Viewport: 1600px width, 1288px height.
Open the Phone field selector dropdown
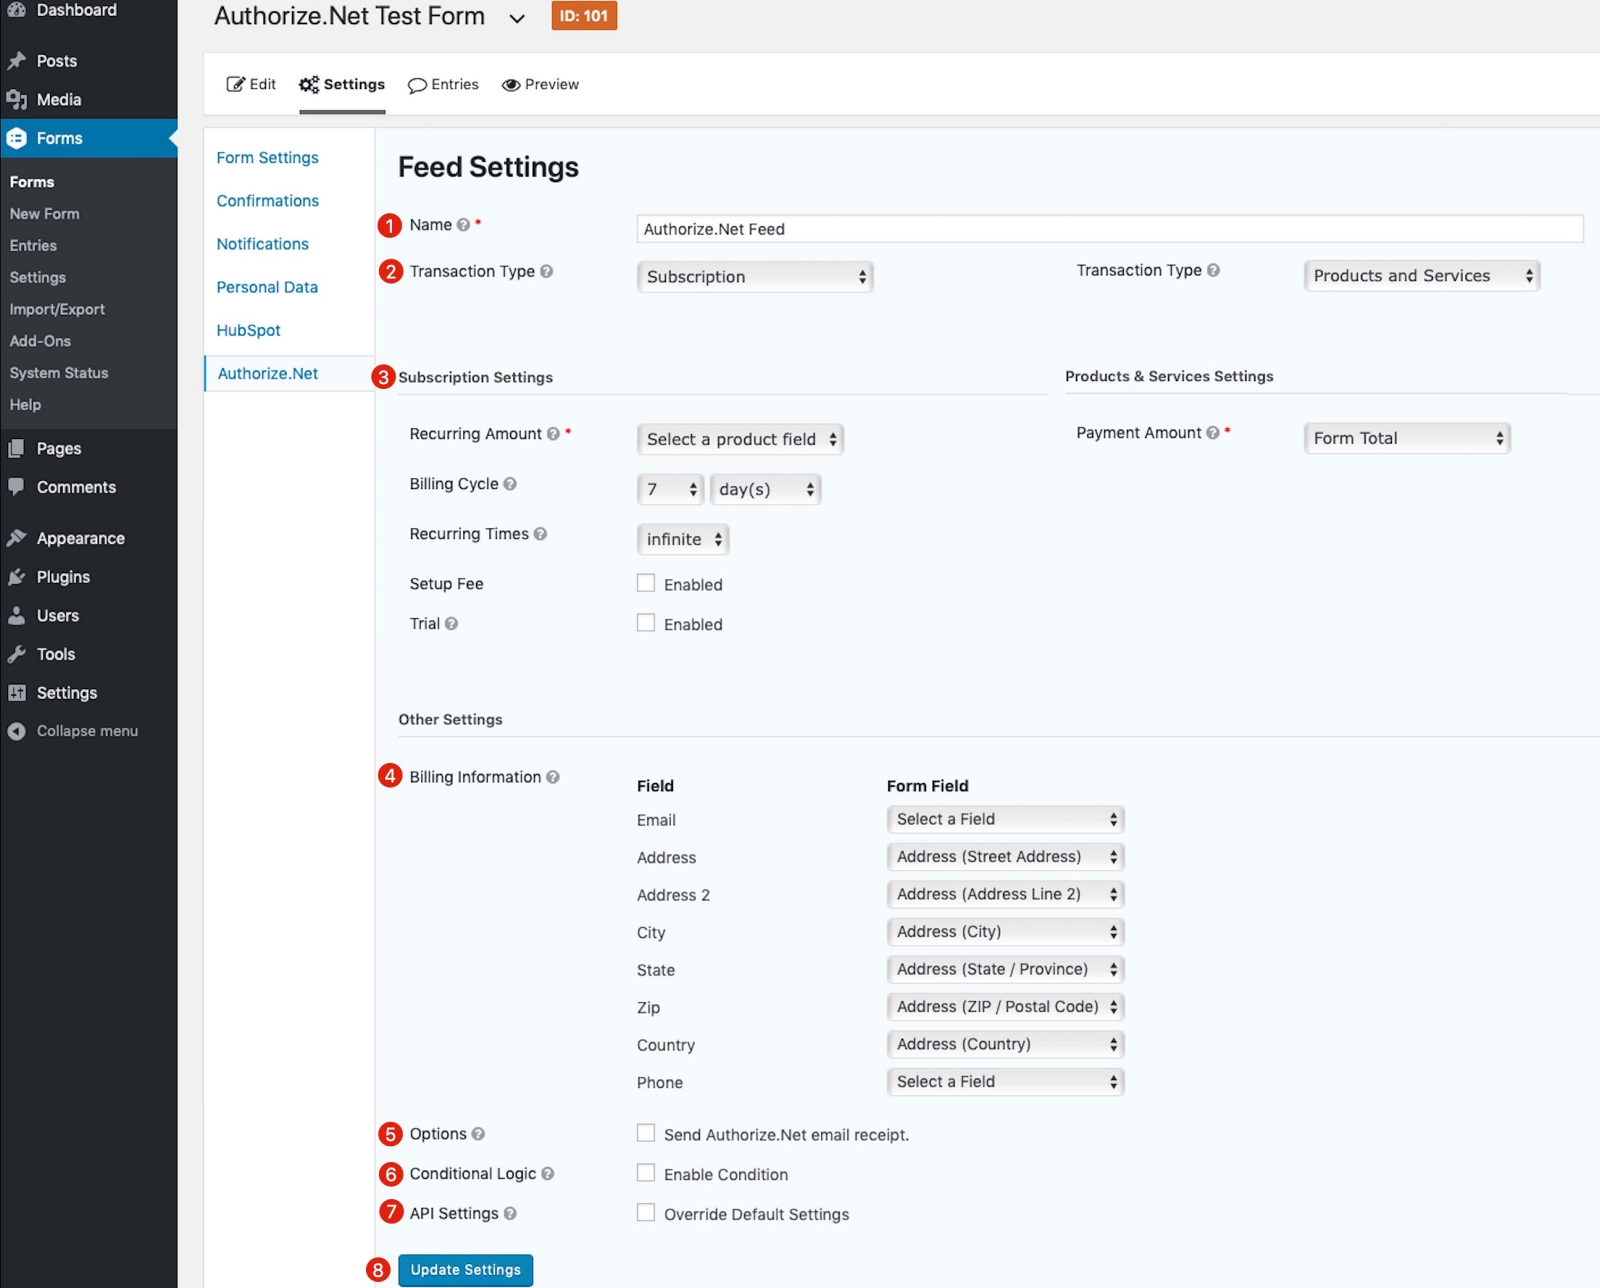point(1004,1081)
